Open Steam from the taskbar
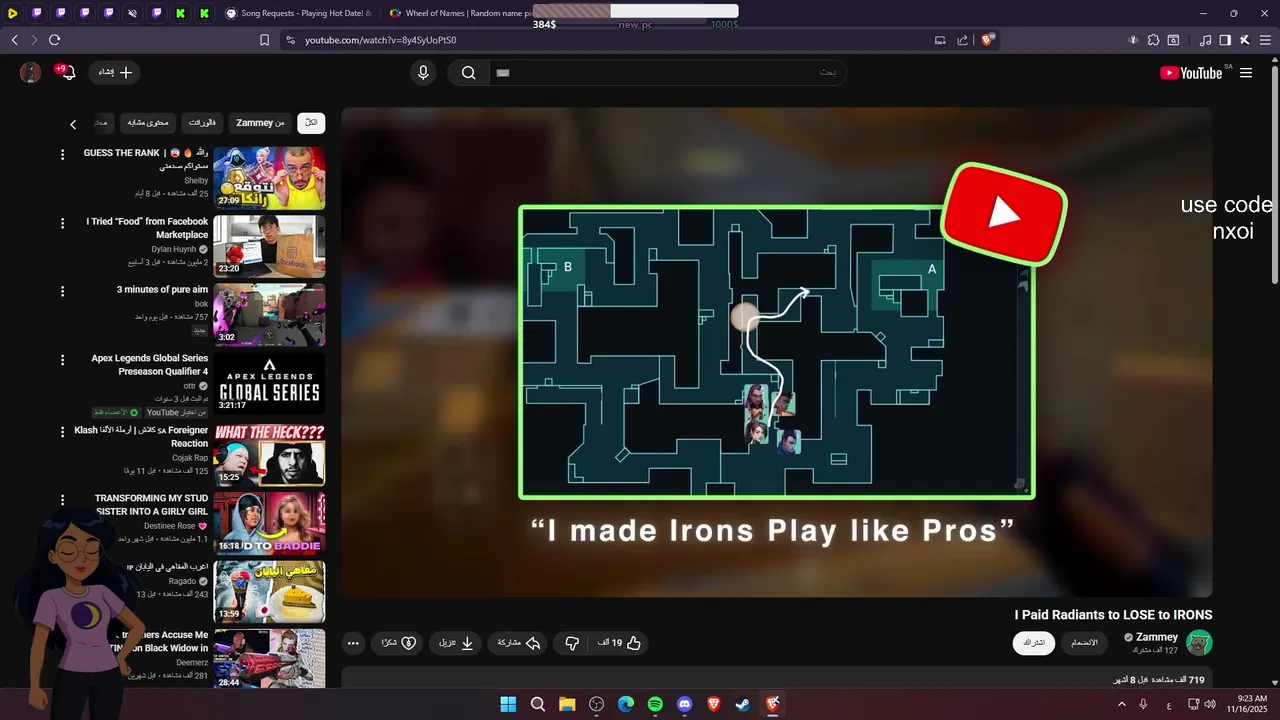The width and height of the screenshot is (1280, 720). pyautogui.click(x=743, y=704)
